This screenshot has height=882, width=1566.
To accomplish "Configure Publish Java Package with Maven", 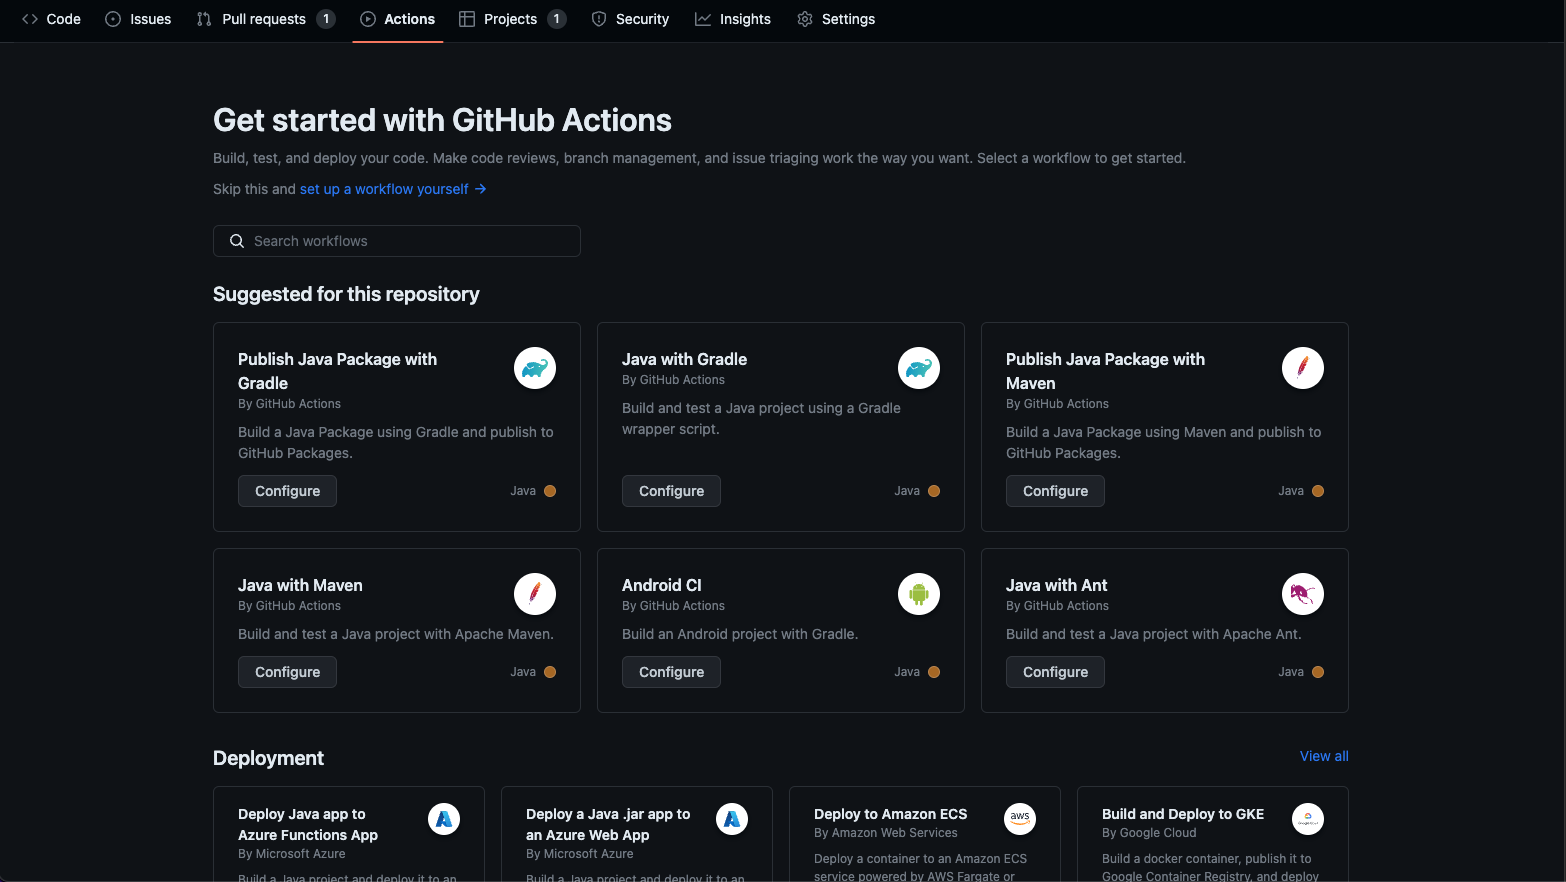I will pyautogui.click(x=1055, y=491).
